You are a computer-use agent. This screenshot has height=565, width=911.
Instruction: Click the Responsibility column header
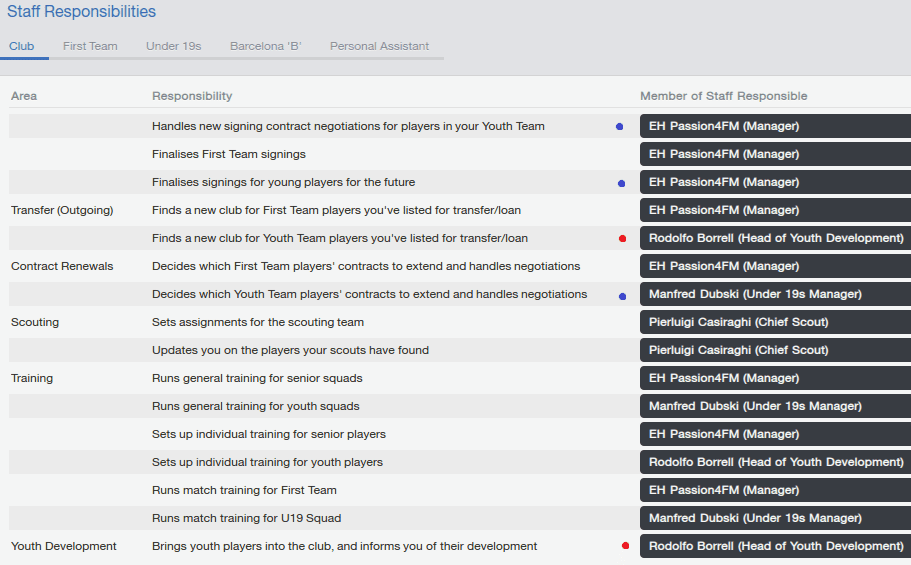pyautogui.click(x=192, y=96)
